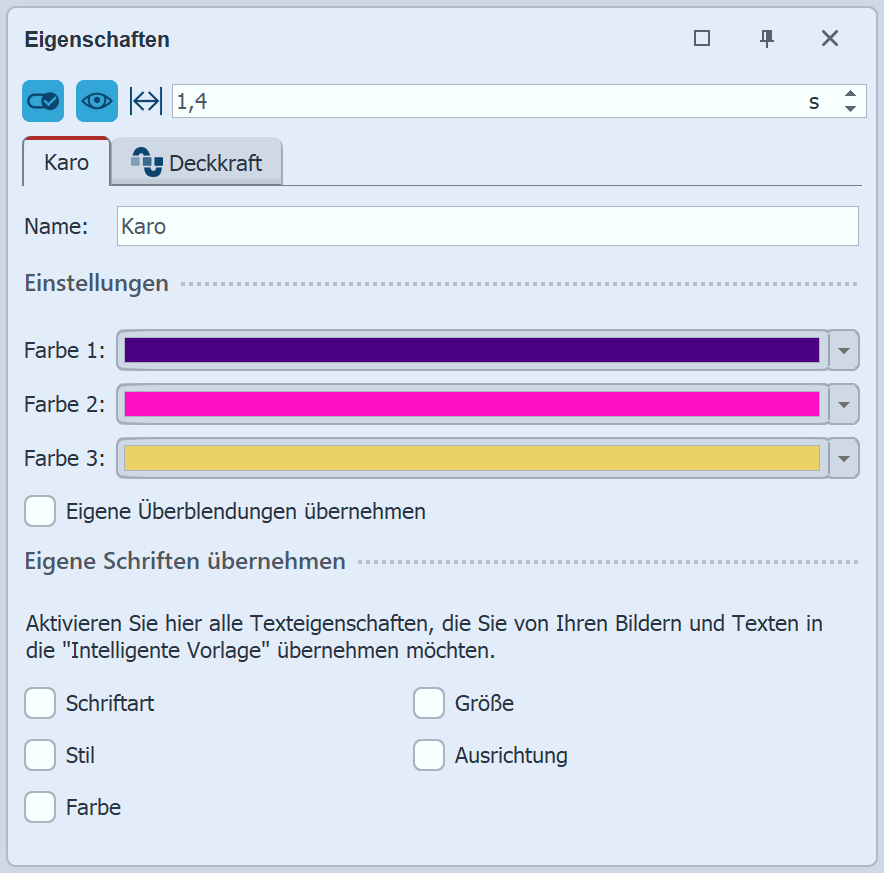Close the Eigenschaften panel
The height and width of the screenshot is (873, 884).
(830, 39)
